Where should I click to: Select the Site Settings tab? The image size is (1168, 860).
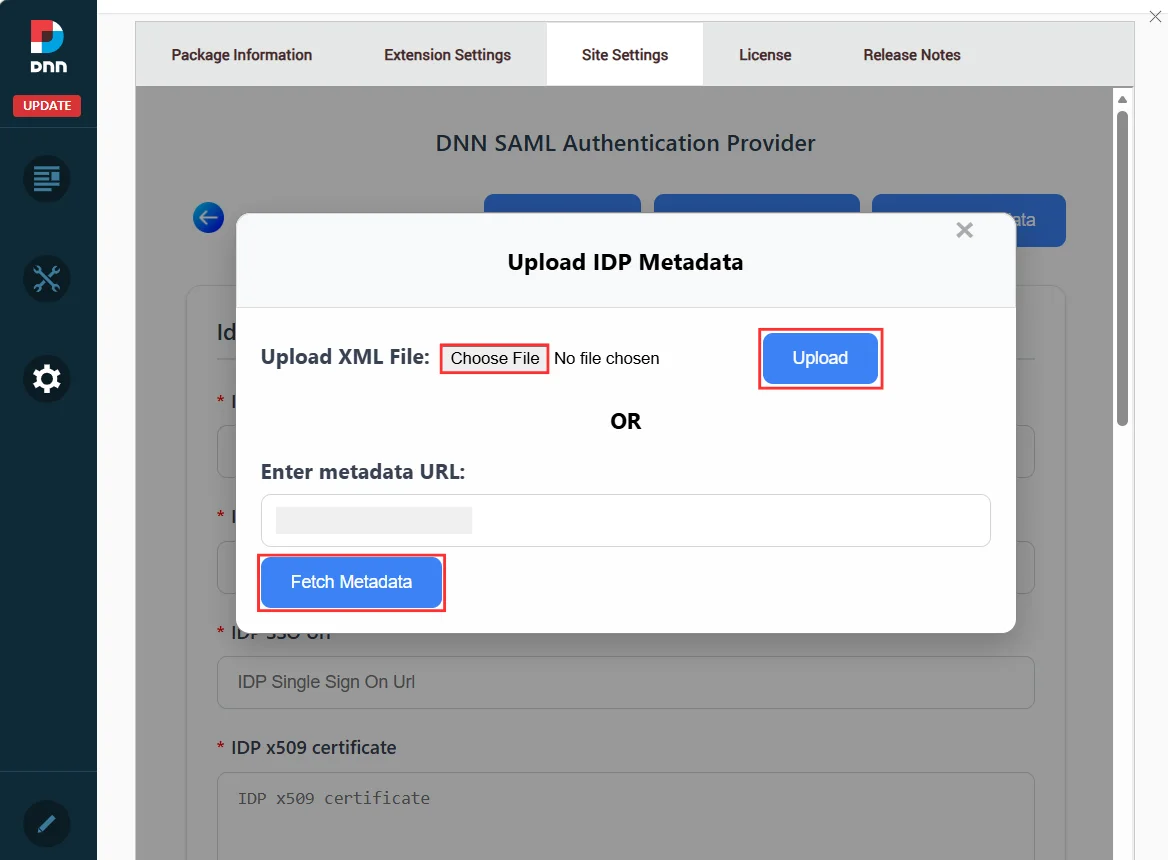625,54
